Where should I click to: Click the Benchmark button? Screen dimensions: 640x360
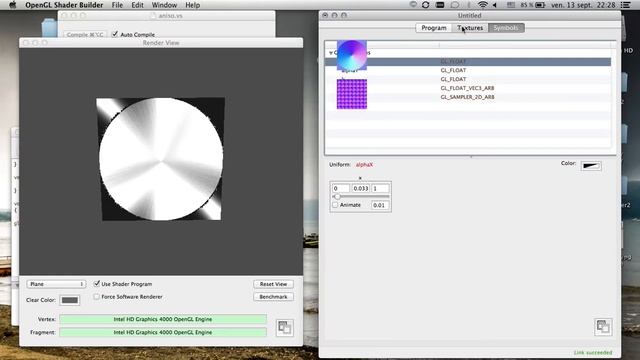273,297
